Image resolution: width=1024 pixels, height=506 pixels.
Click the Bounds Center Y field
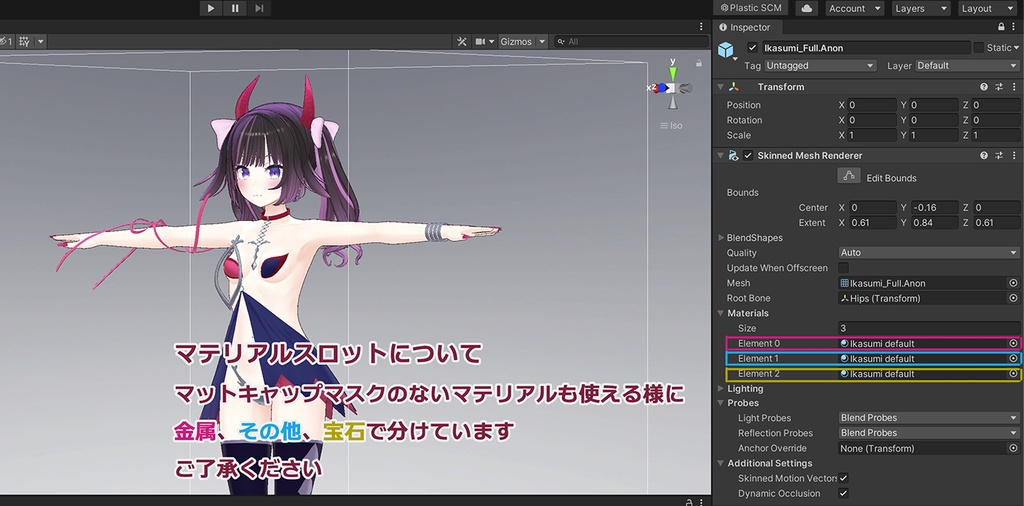(x=934, y=208)
